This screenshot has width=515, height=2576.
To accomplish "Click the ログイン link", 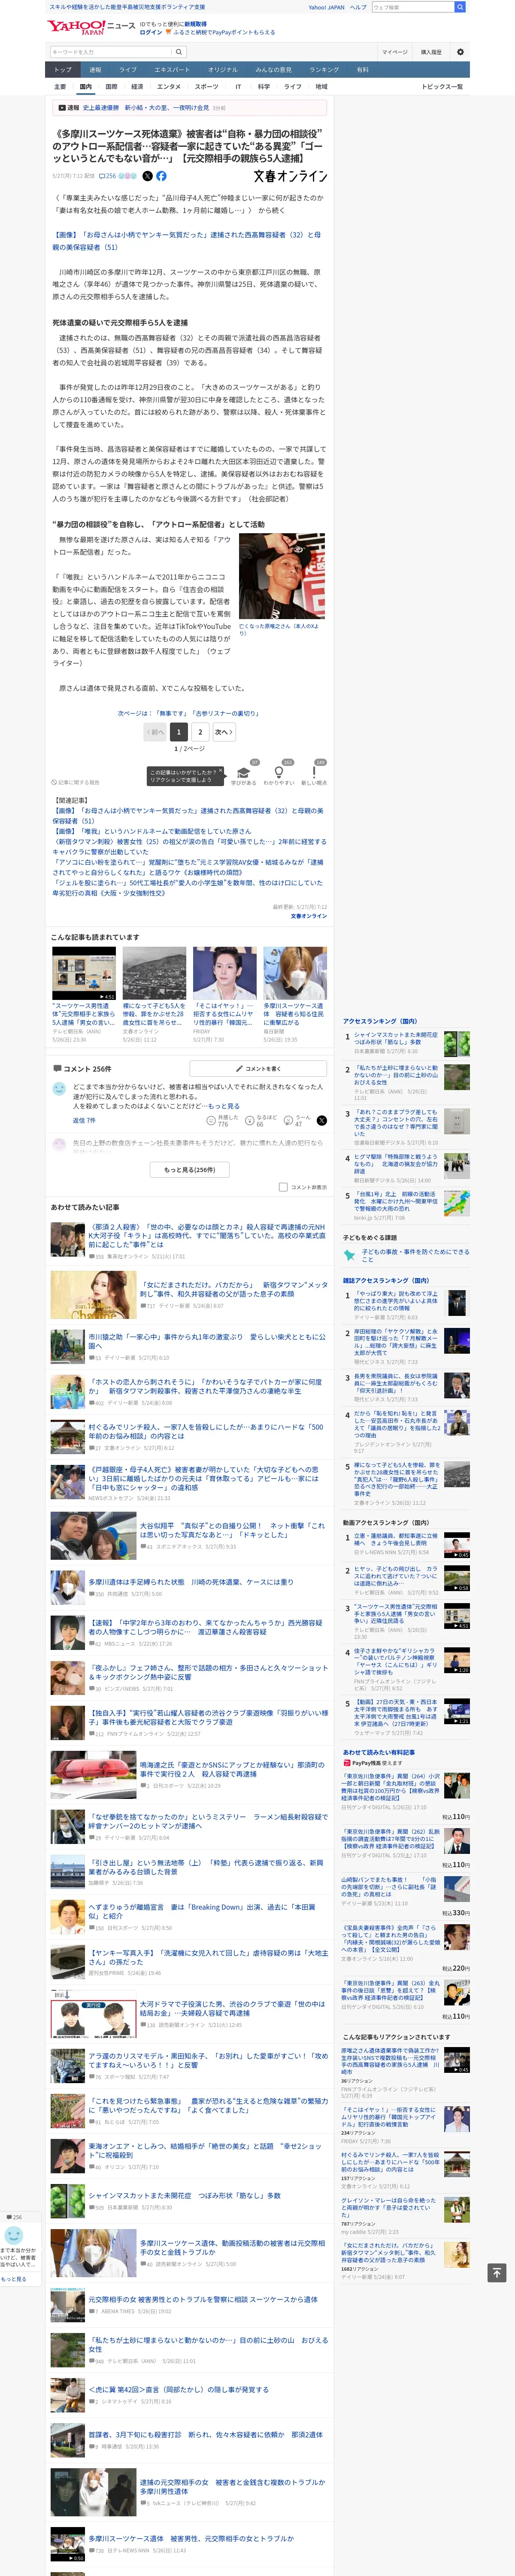I will [x=151, y=32].
